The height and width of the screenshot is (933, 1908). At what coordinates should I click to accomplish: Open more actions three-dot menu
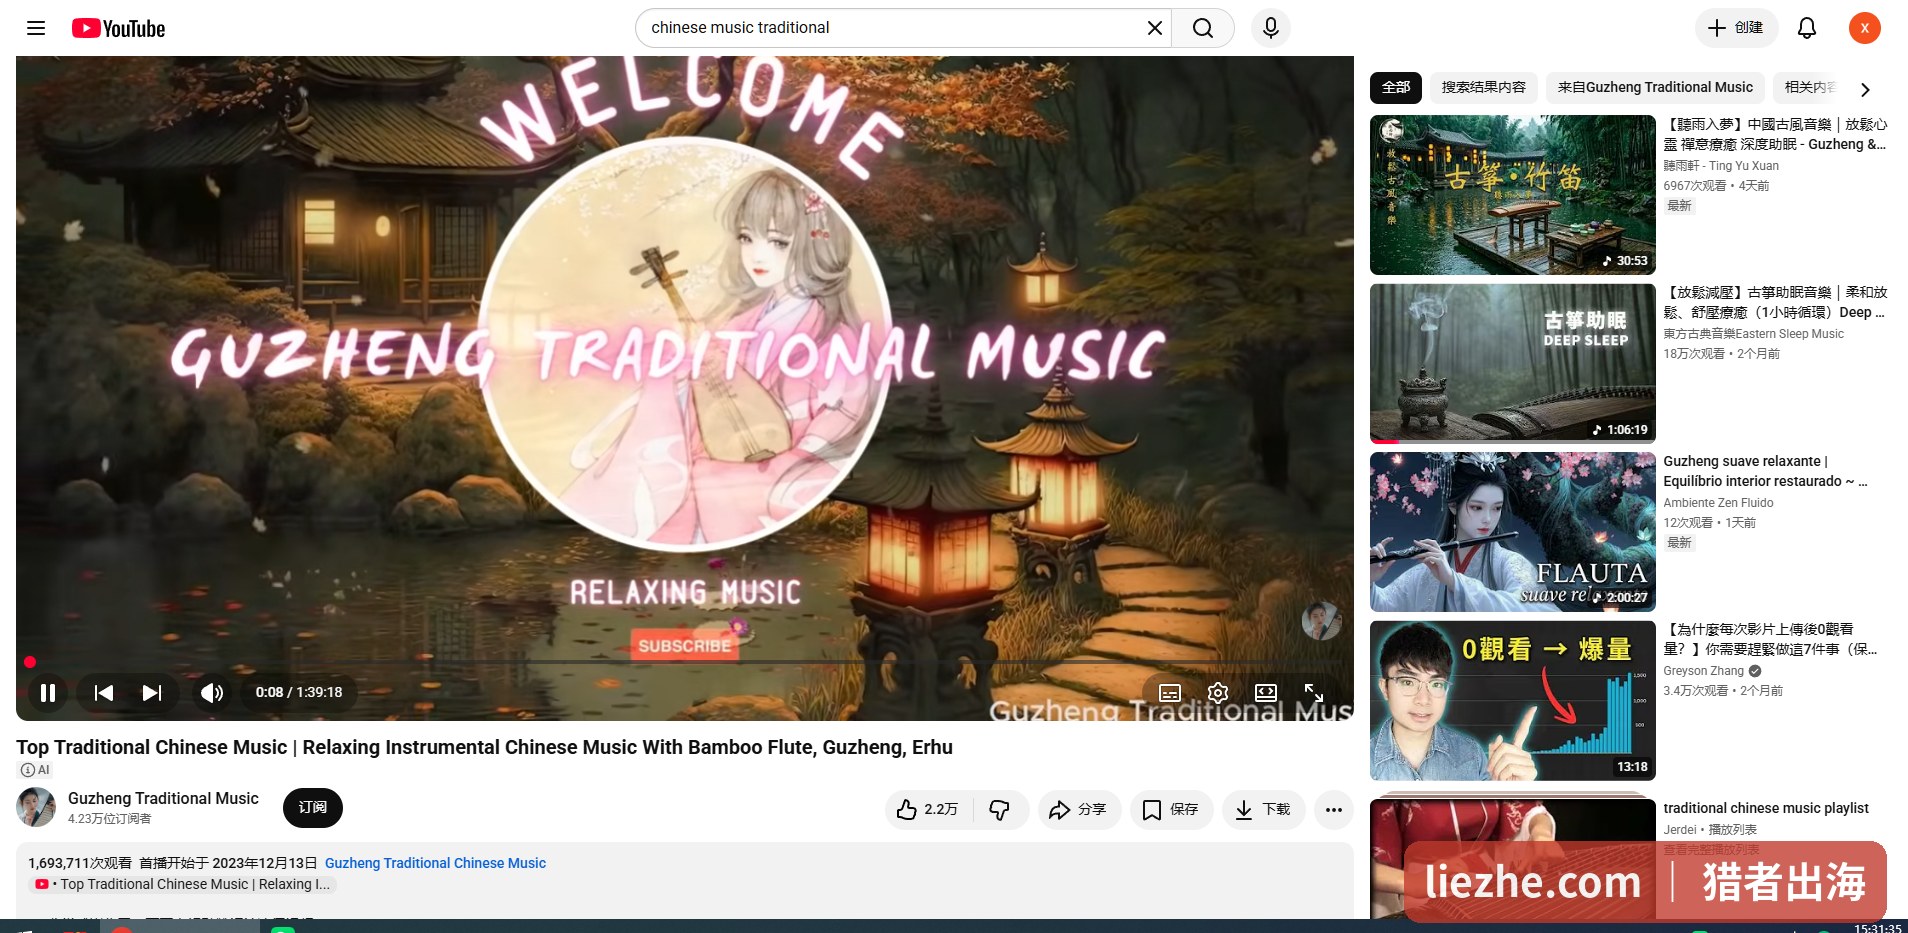(1334, 809)
